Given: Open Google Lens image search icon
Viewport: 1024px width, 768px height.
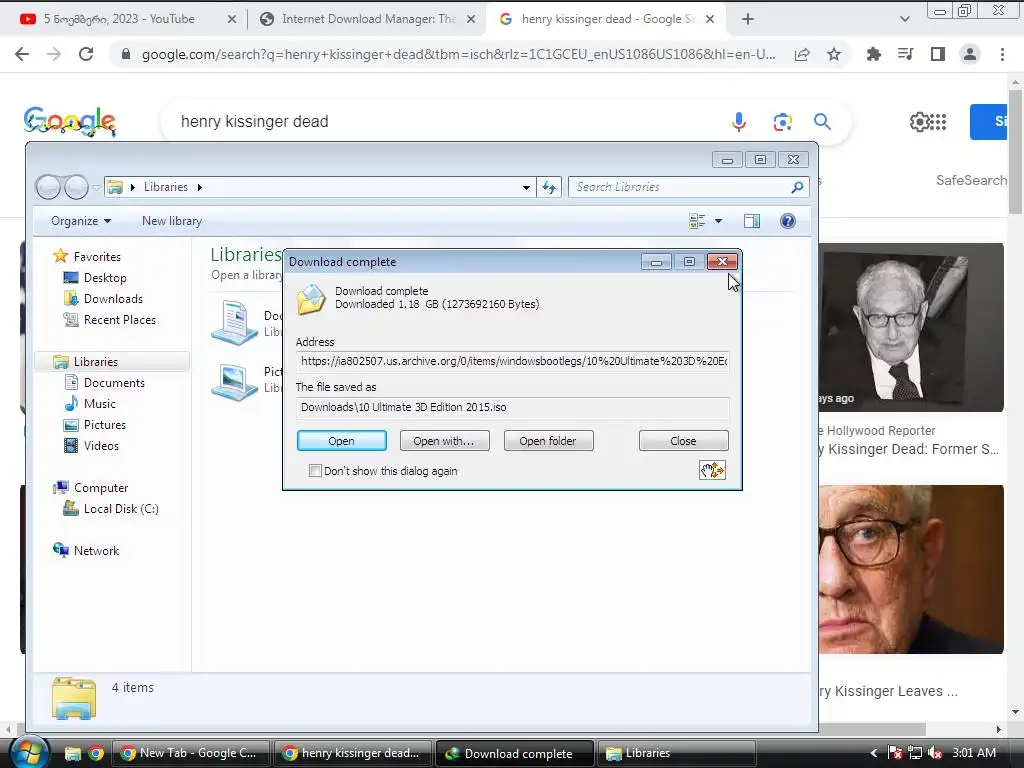Looking at the screenshot, I should 782,121.
